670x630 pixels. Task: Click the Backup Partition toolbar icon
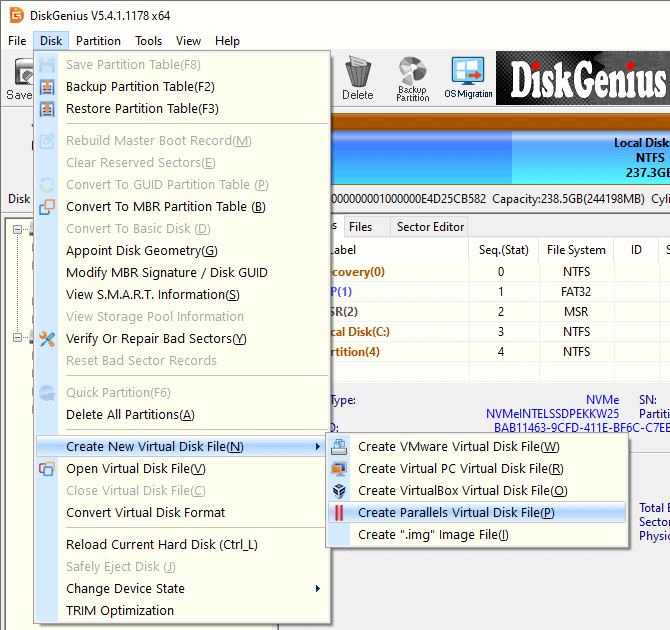tap(412, 78)
